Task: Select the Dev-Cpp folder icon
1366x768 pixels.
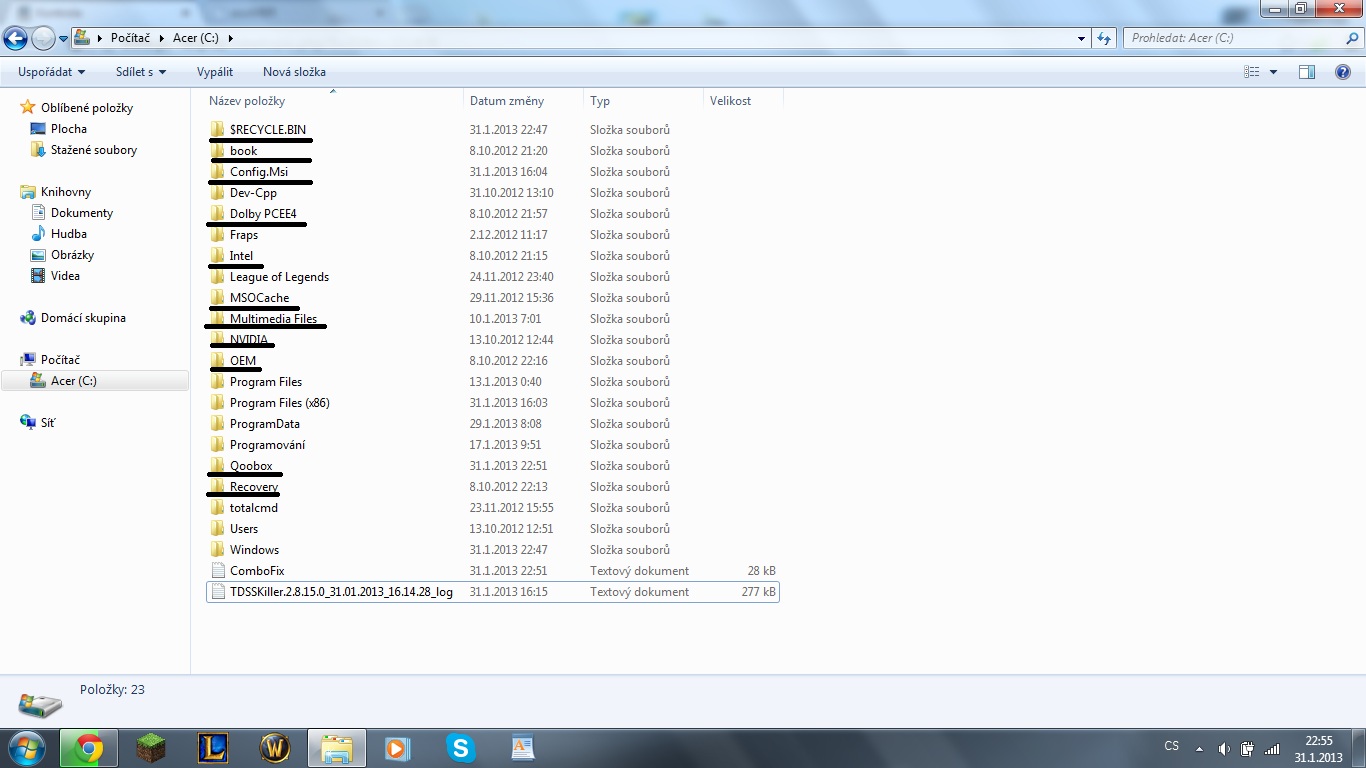Action: coord(218,193)
